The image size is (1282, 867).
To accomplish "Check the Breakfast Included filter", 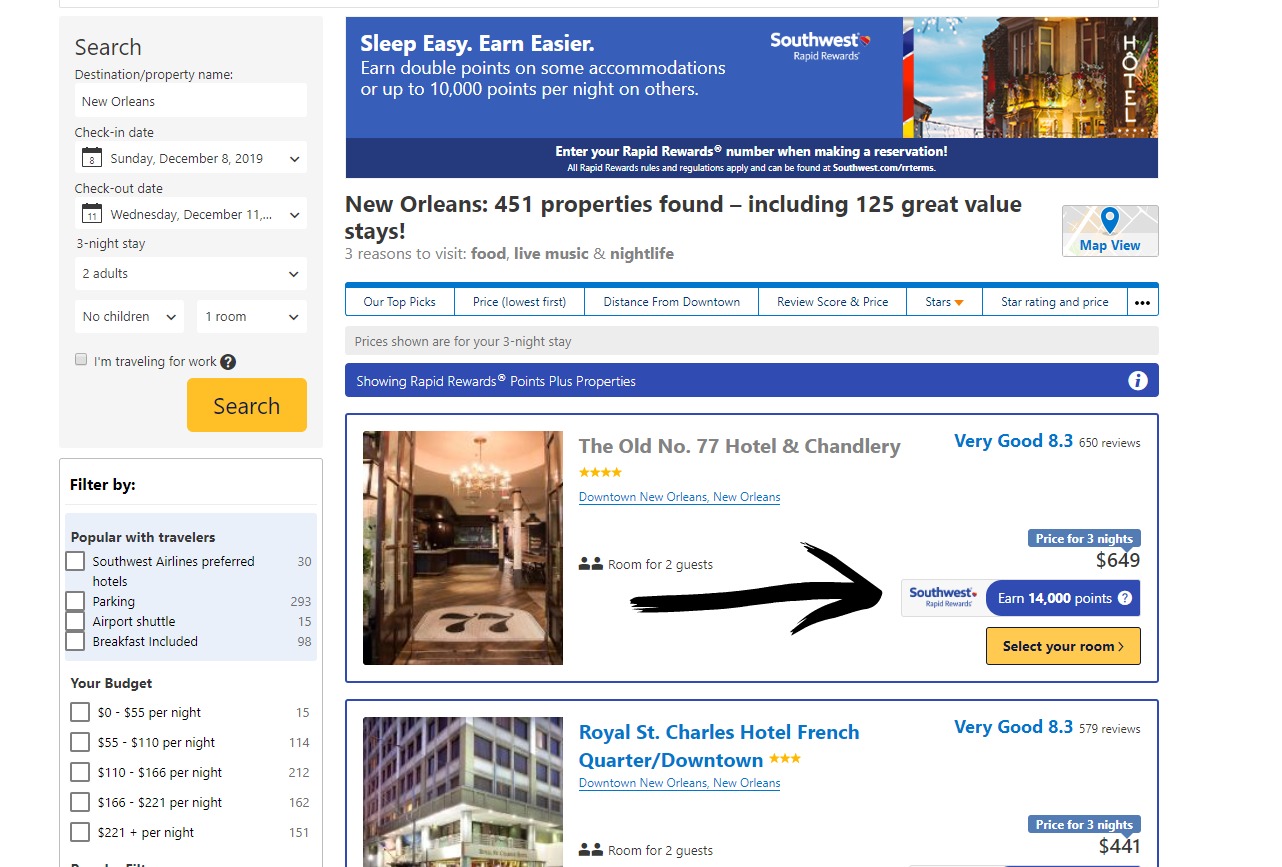I will click(75, 641).
